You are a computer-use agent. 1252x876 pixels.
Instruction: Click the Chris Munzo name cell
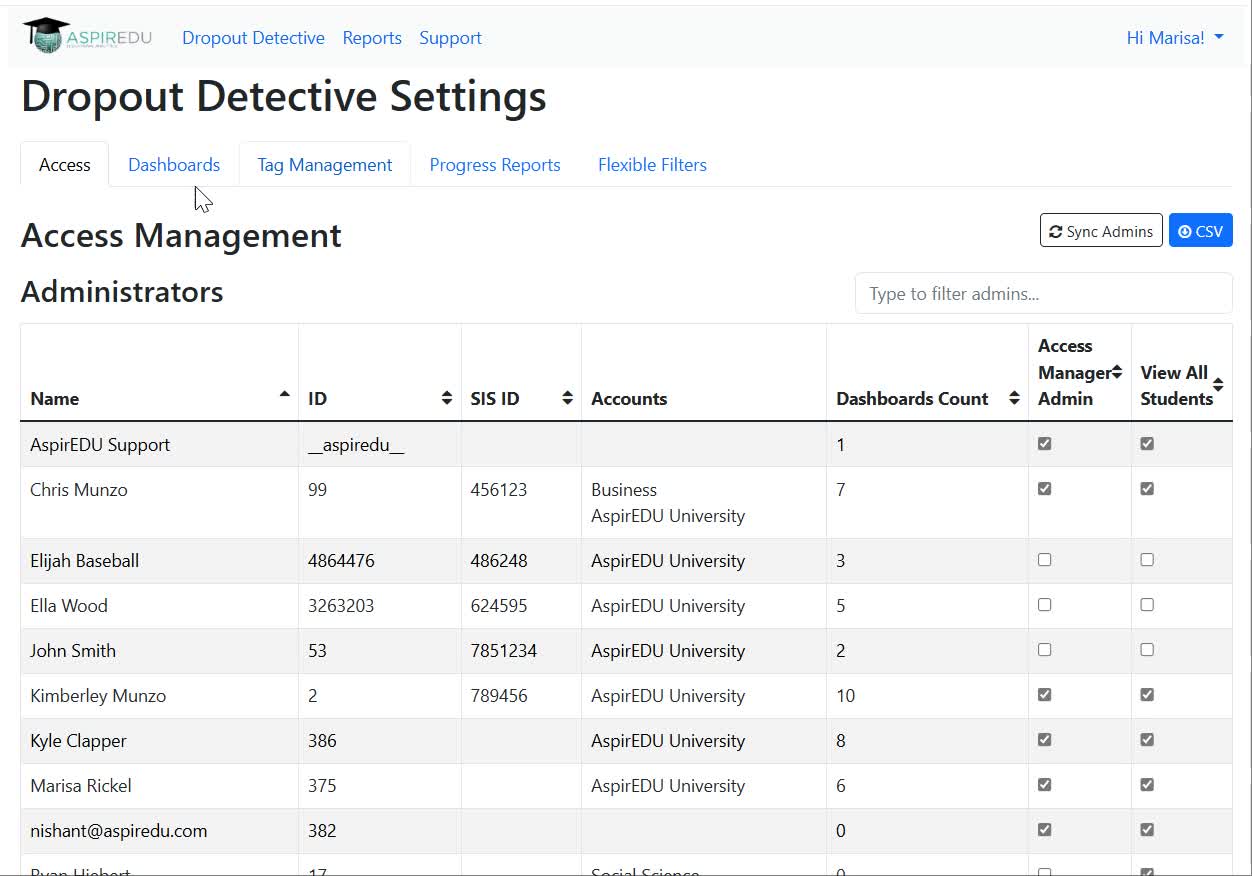(x=159, y=503)
